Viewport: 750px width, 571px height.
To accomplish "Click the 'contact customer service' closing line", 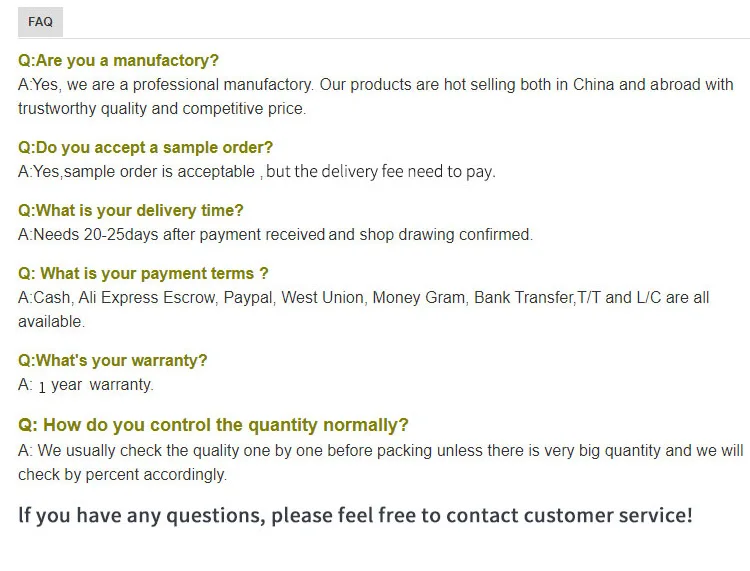I will (x=355, y=516).
